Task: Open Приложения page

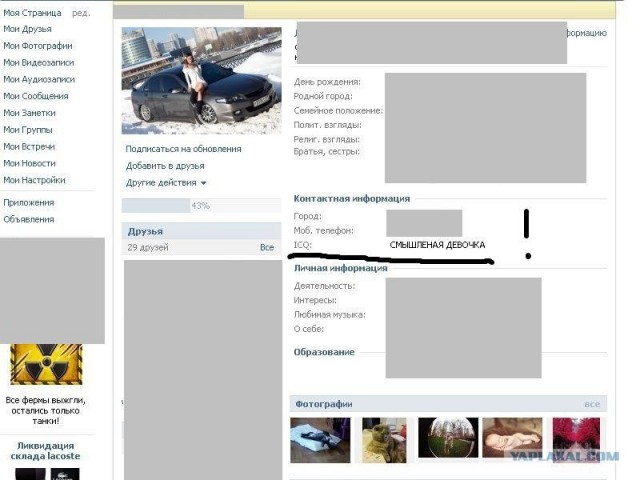Action: click(29, 202)
